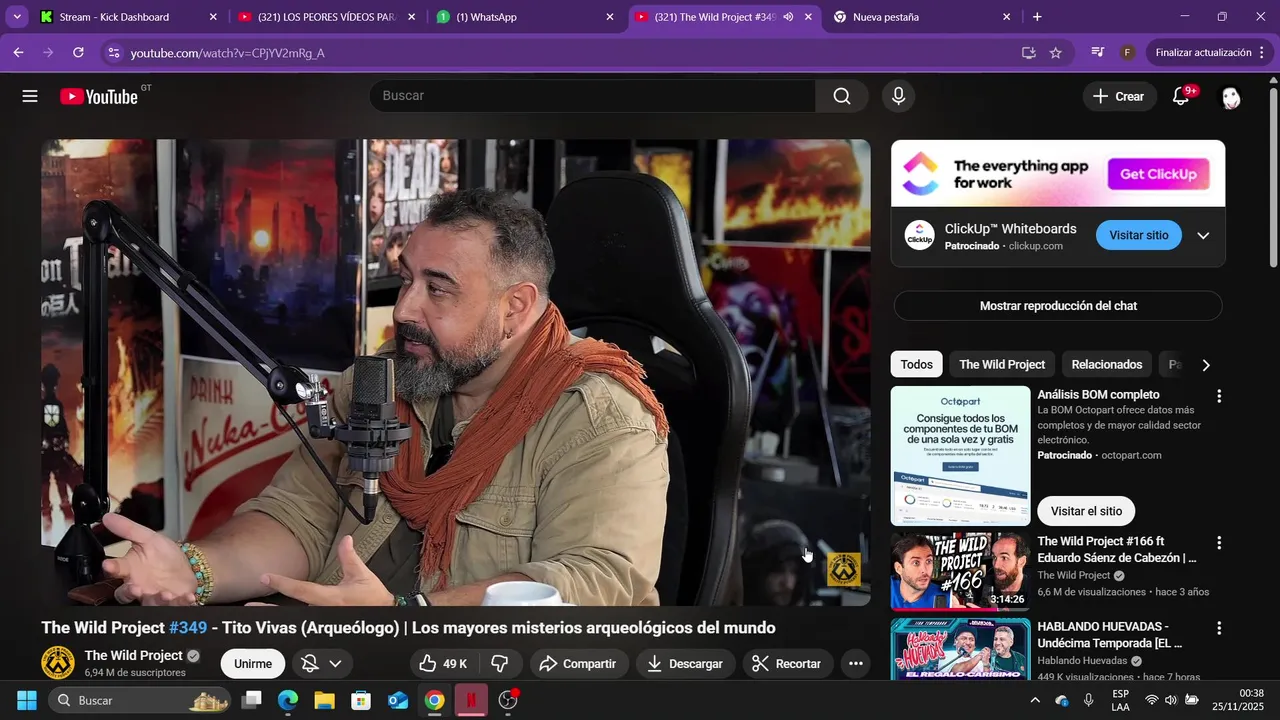This screenshot has width=1280, height=720.
Task: Open The Wild Project channel name link
Action: pyautogui.click(x=133, y=655)
